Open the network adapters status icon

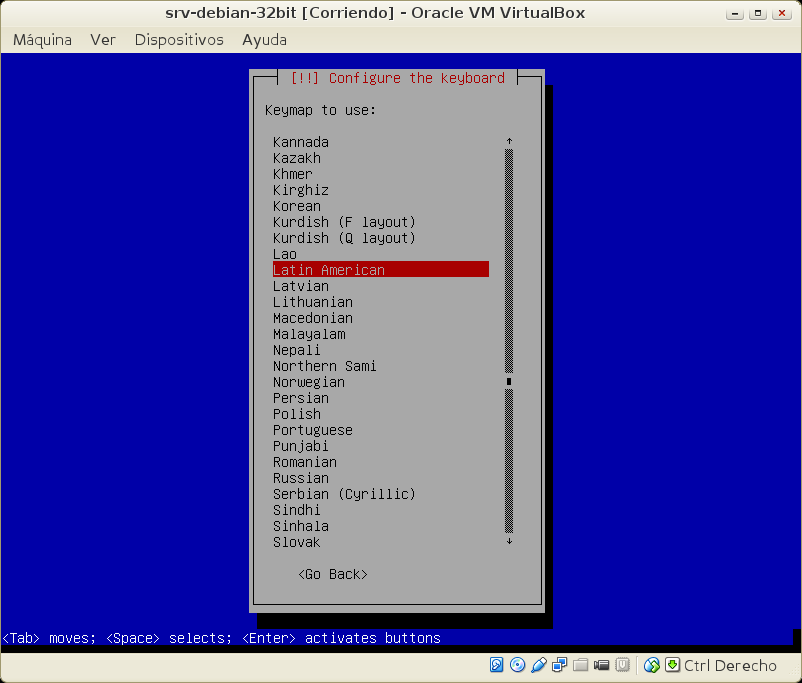pyautogui.click(x=559, y=665)
